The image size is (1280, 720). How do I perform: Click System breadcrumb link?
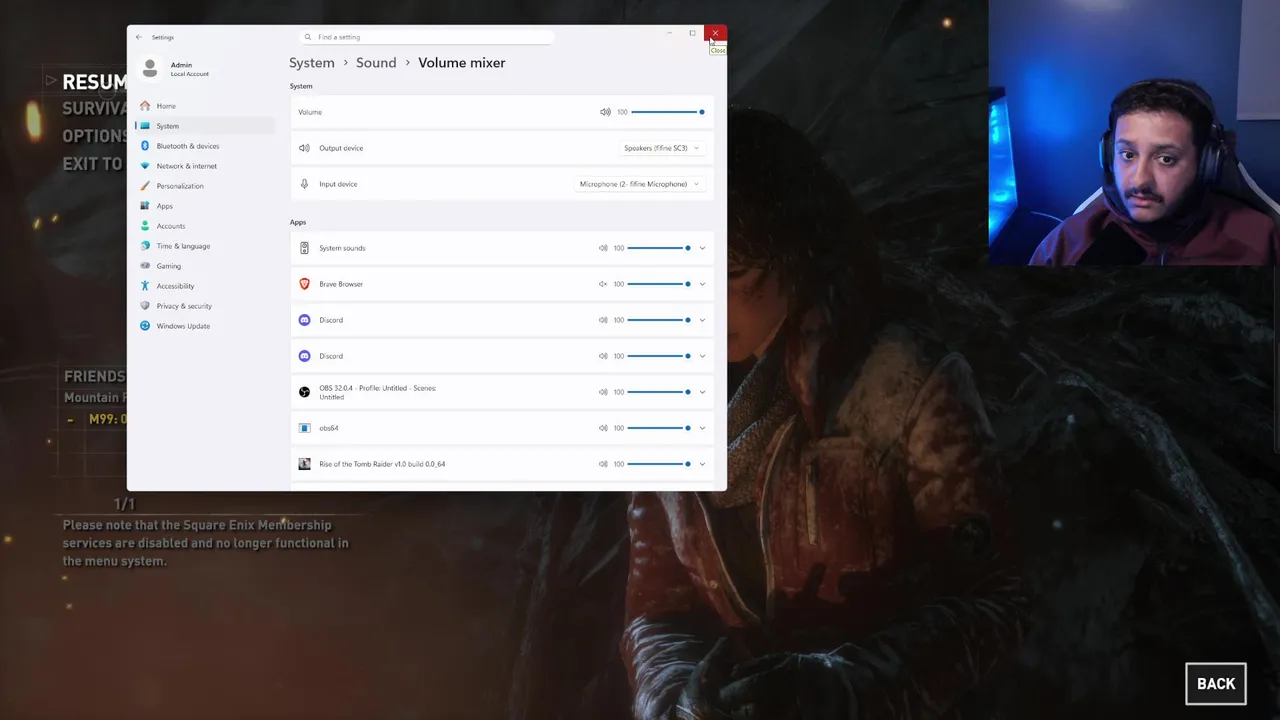tap(312, 63)
